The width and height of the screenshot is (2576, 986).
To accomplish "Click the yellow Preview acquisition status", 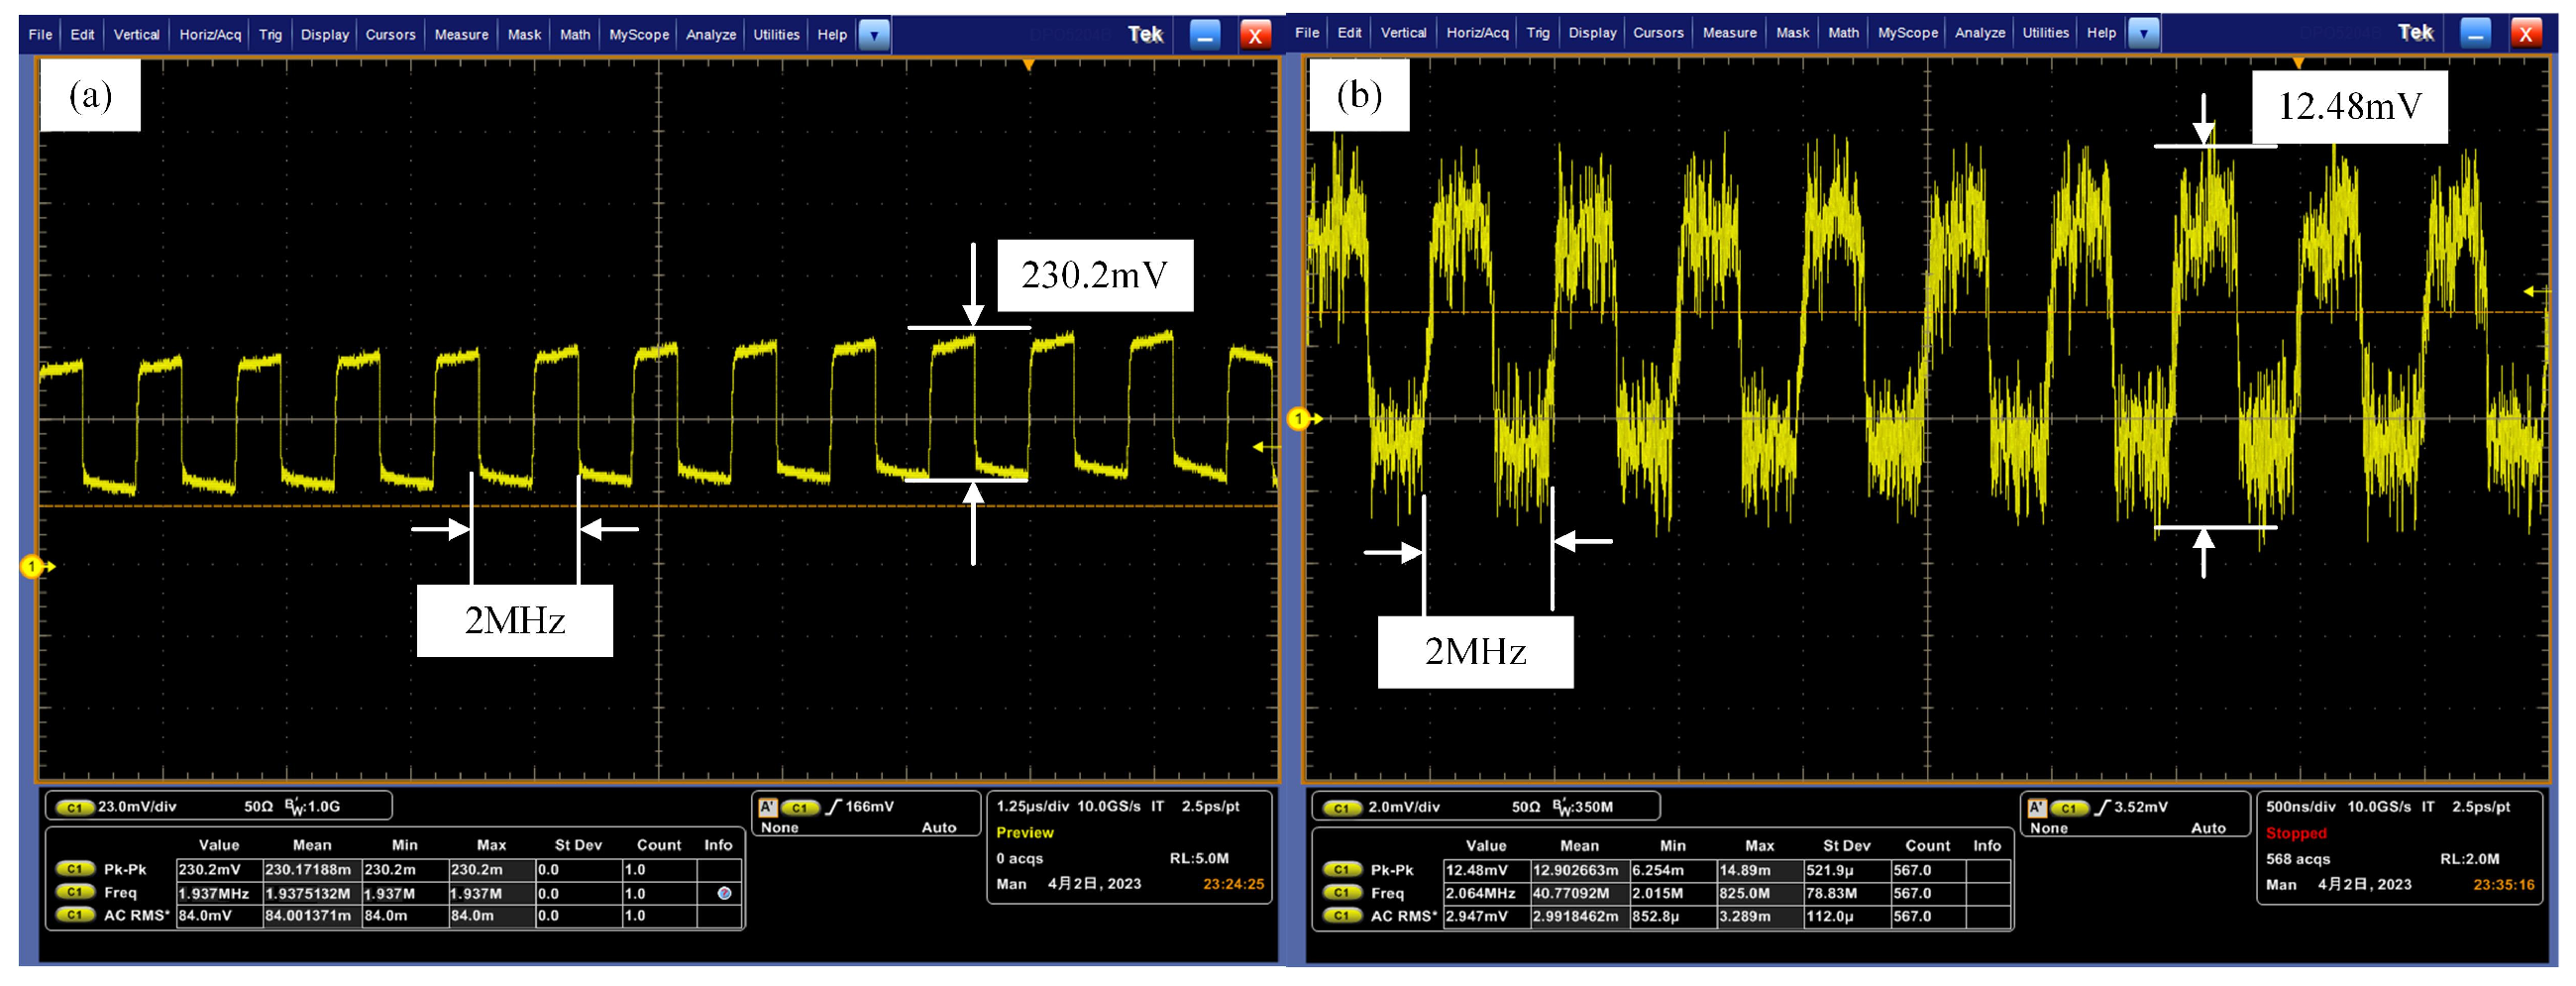I will (x=1024, y=833).
